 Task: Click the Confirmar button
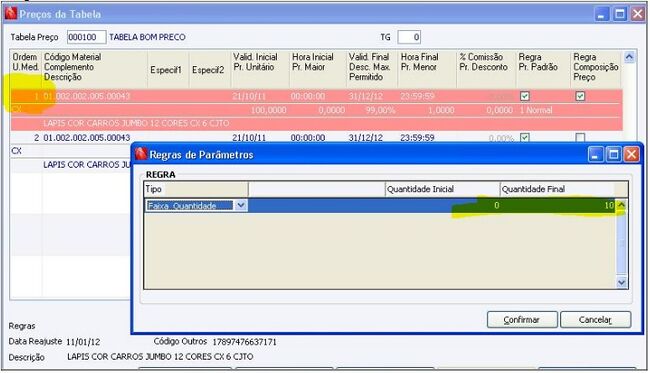pyautogui.click(x=522, y=320)
